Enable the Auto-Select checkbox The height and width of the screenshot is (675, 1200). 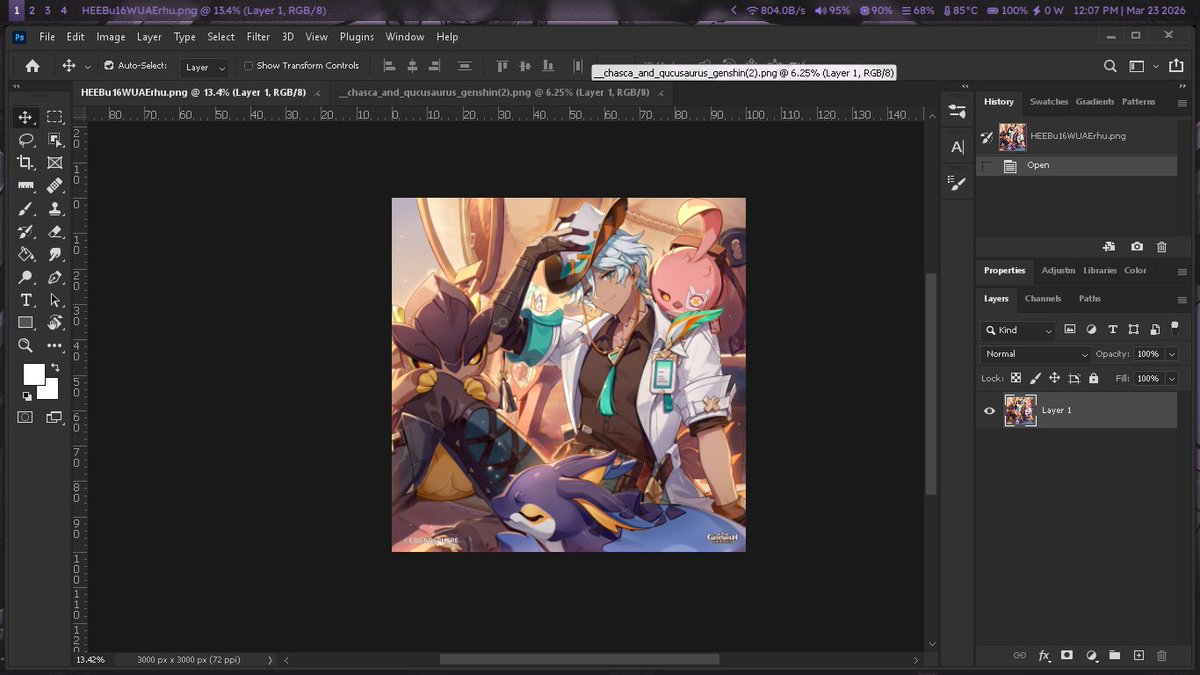pos(110,66)
